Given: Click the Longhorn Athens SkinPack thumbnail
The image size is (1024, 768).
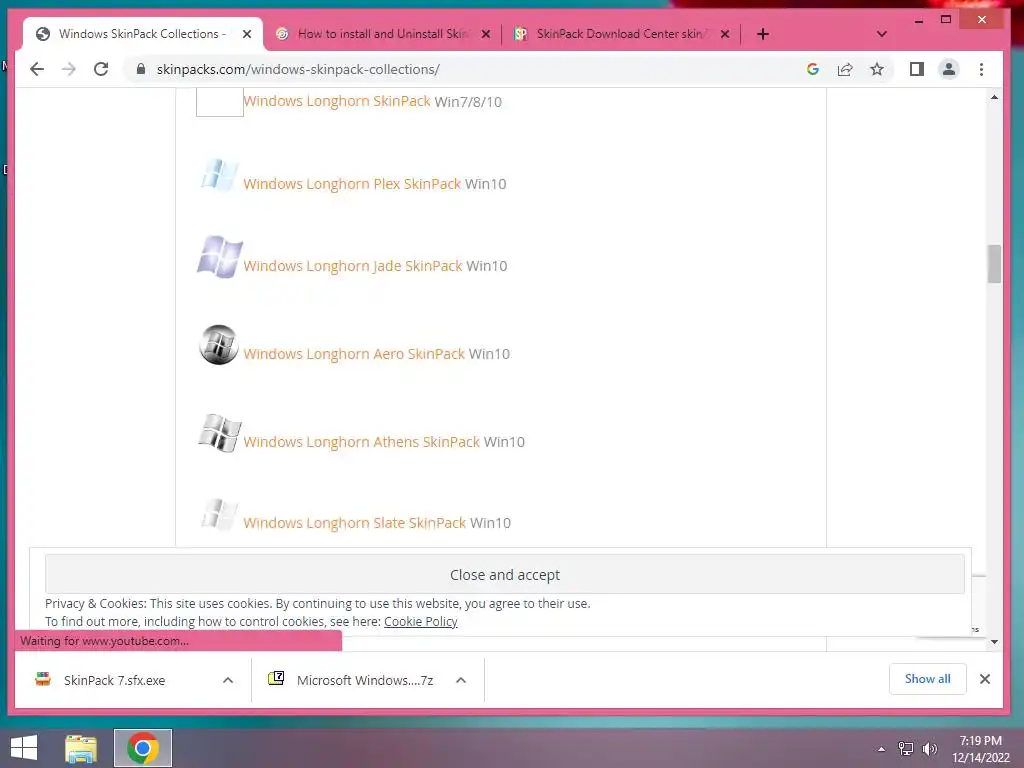Looking at the screenshot, I should click(x=220, y=432).
